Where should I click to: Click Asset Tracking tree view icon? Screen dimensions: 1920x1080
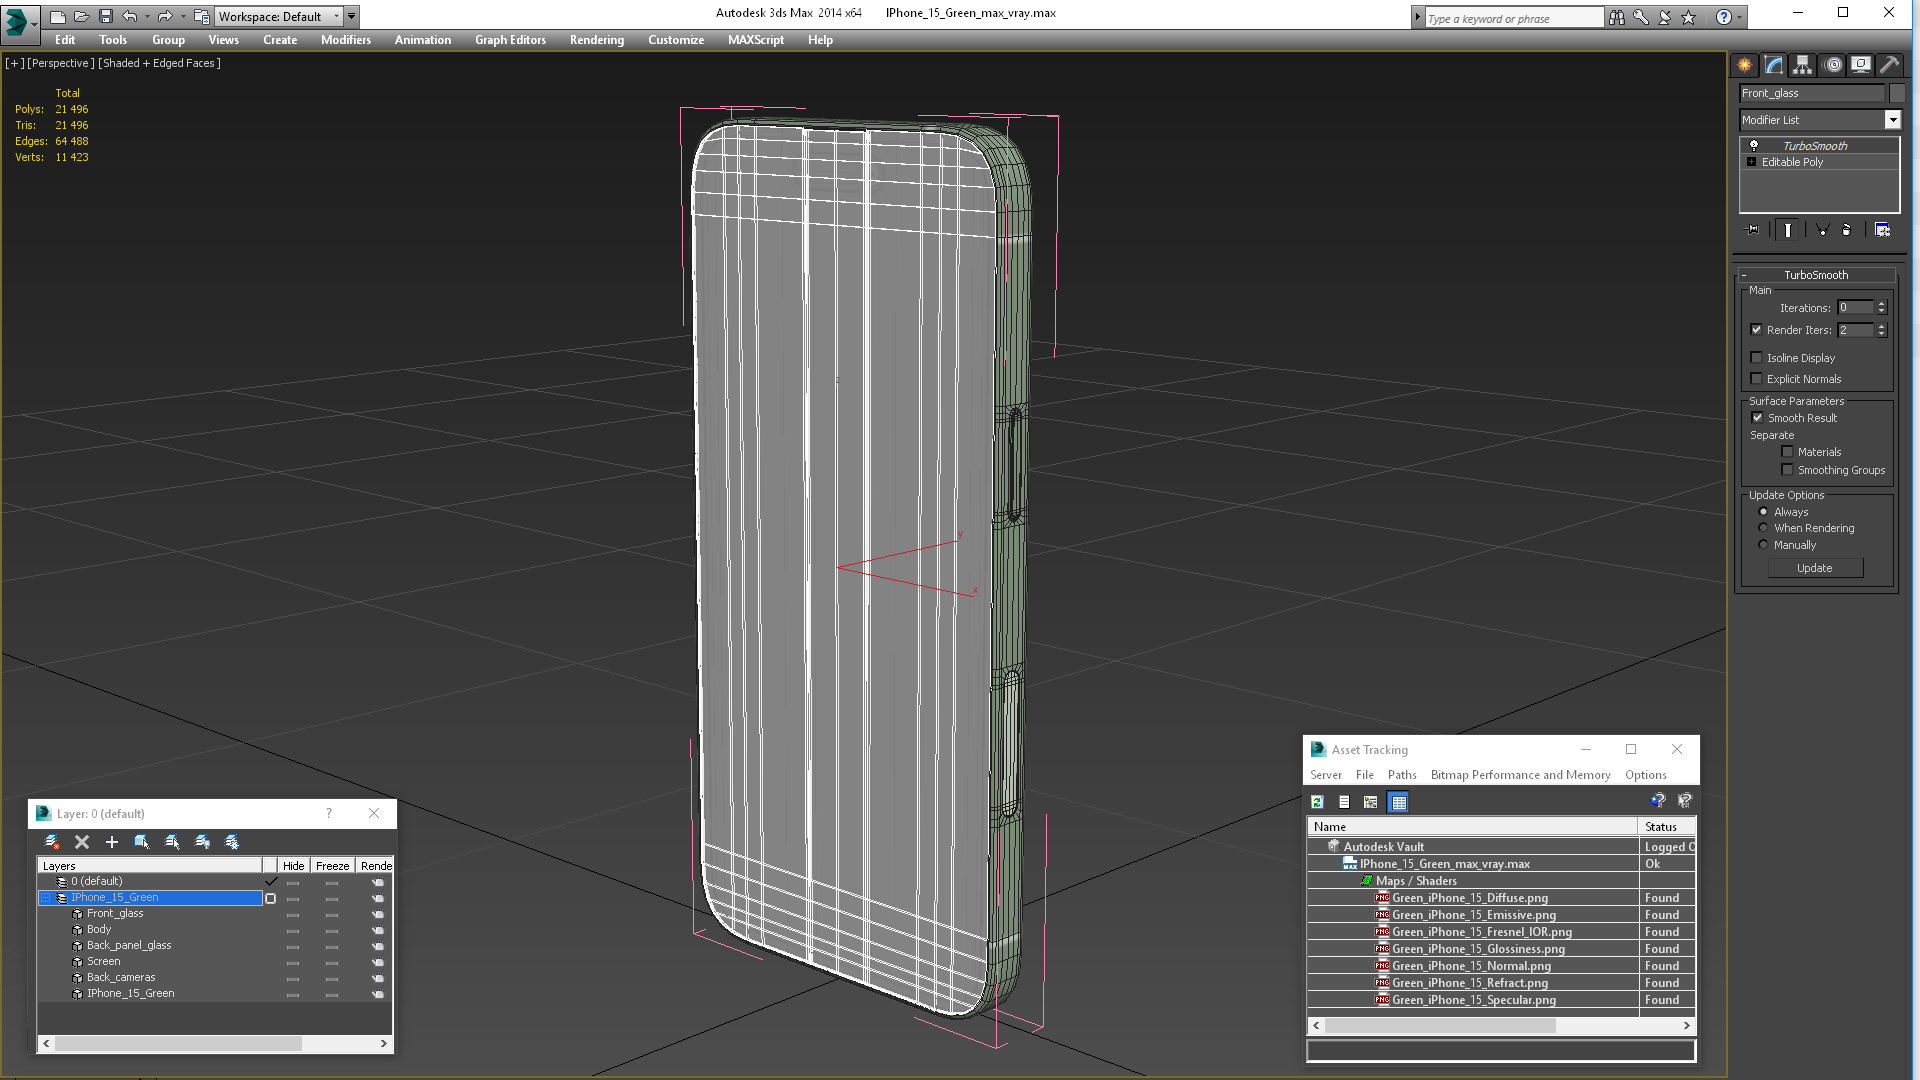pyautogui.click(x=1371, y=802)
